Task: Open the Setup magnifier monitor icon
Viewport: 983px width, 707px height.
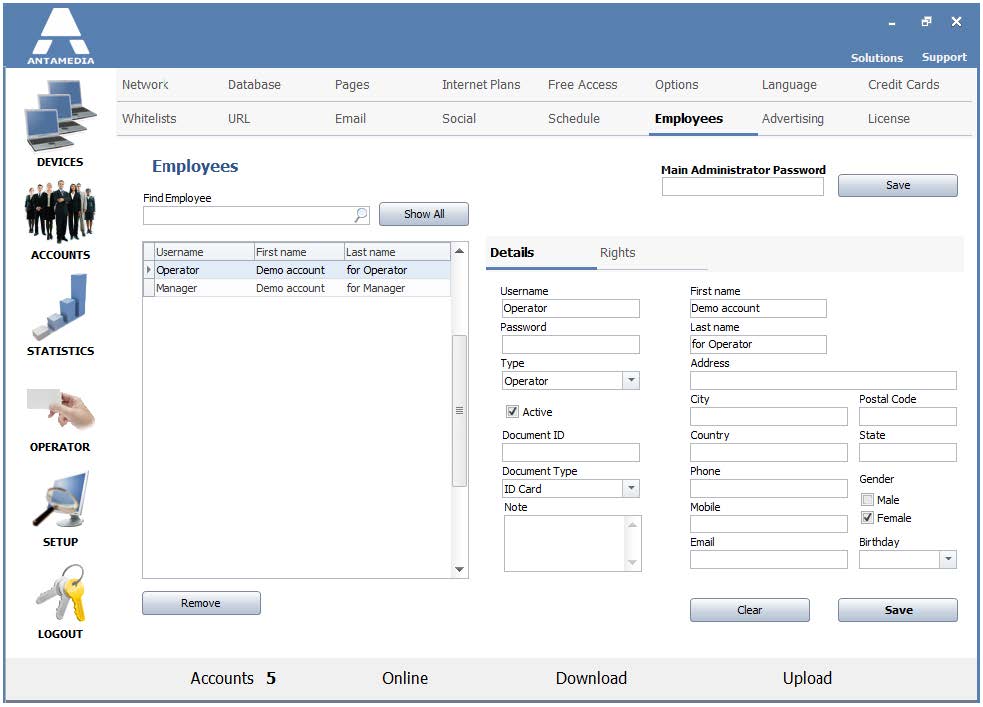Action: coord(60,500)
